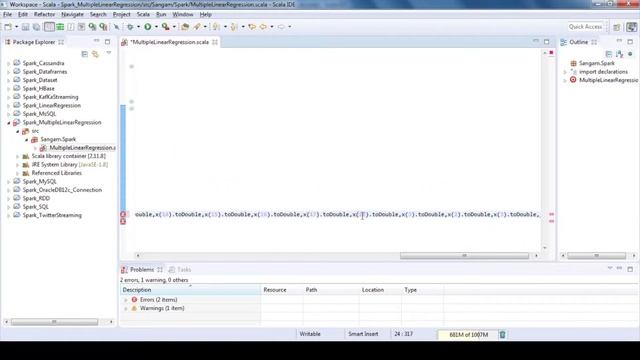The image size is (640, 360).
Task: Toggle Sort in the Outline toolbar
Action: [x=620, y=54]
